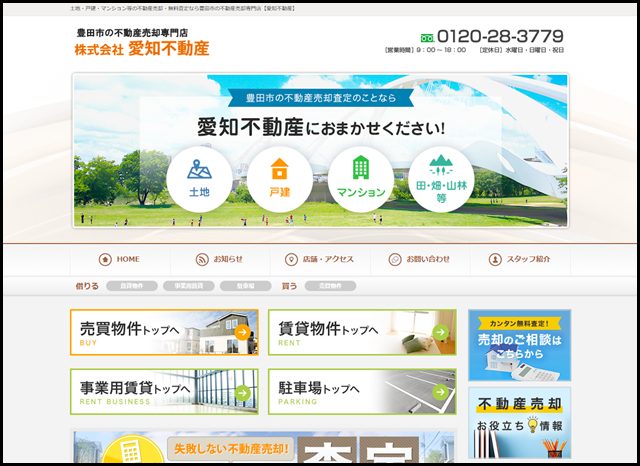Click the green free-dial icon beside phone number
Image resolution: width=640 pixels, height=466 pixels.
[x=427, y=38]
